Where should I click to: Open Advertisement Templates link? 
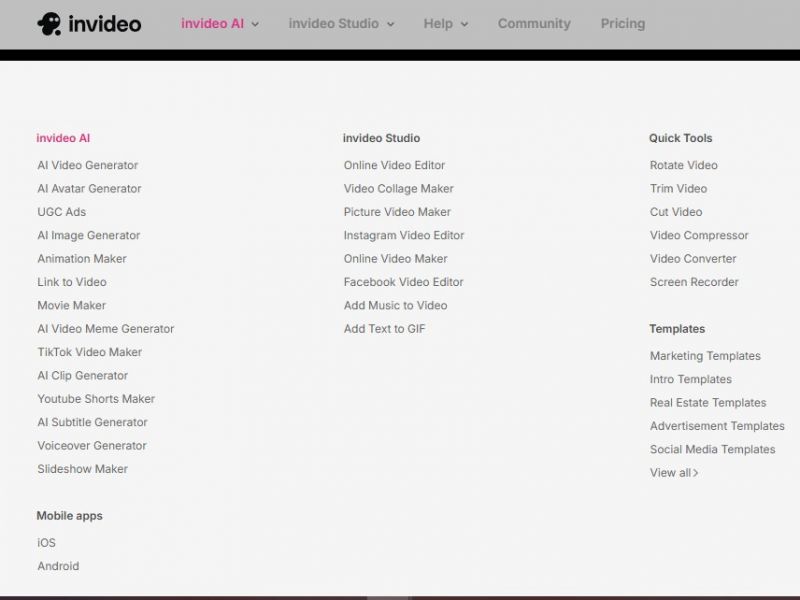point(717,426)
